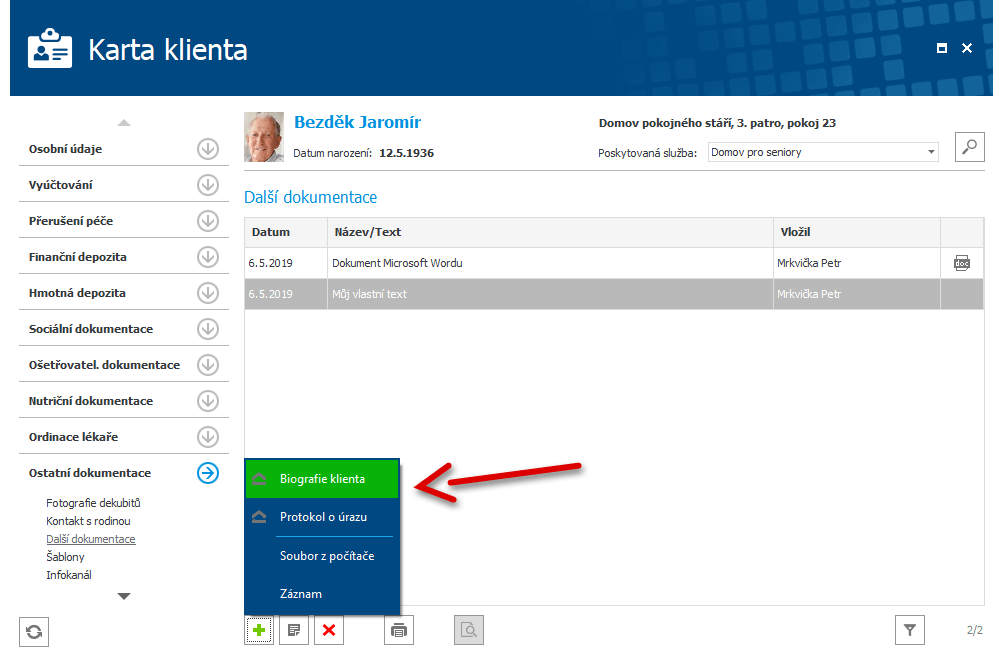Click the refresh arrows button
1003x663 pixels.
(x=34, y=632)
